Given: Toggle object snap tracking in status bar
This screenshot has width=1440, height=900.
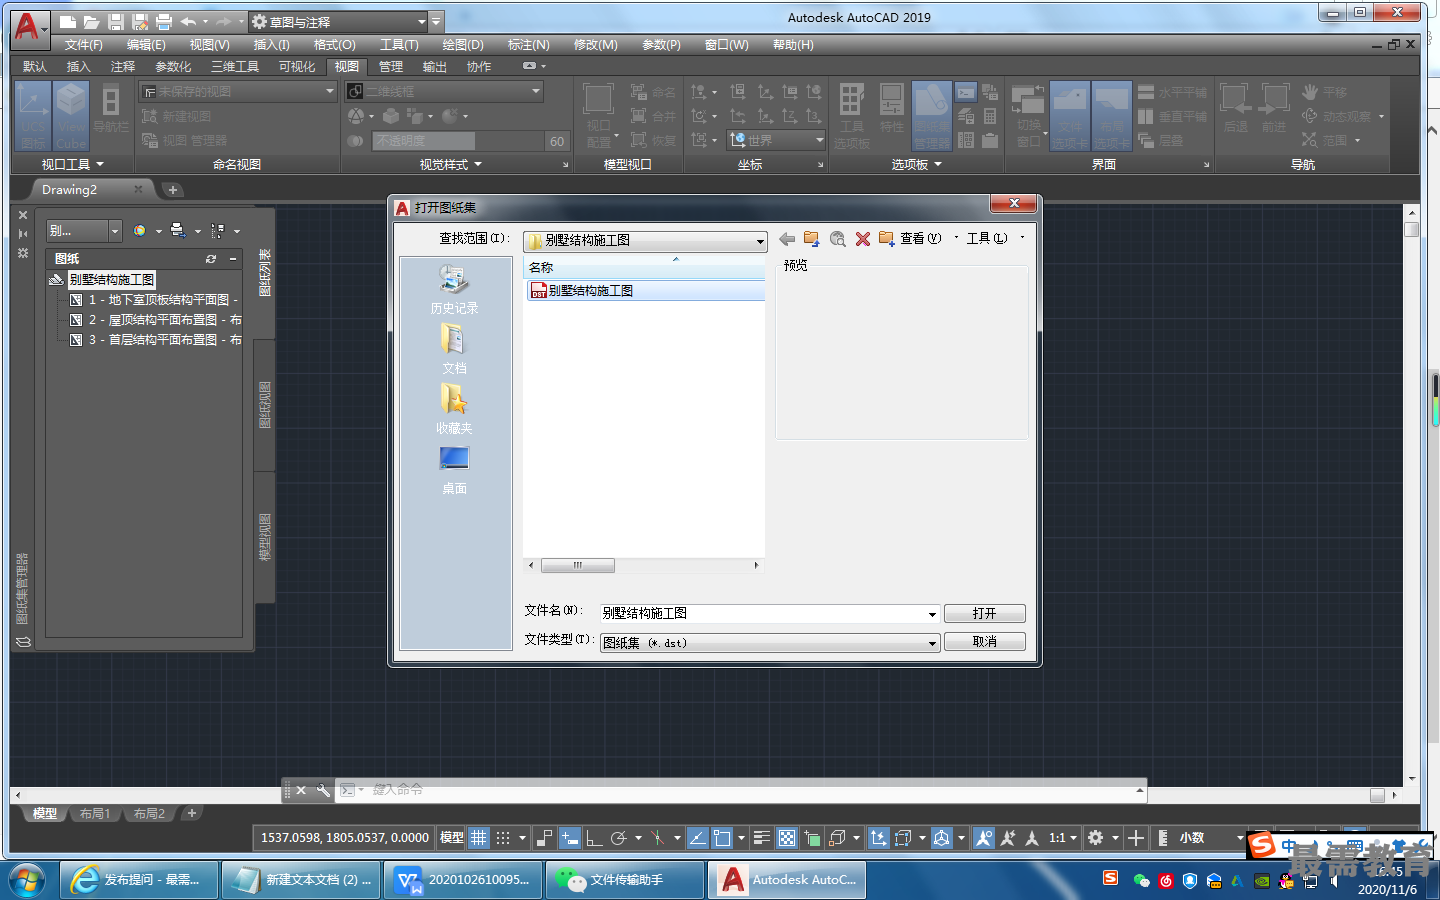Looking at the screenshot, I should (697, 838).
